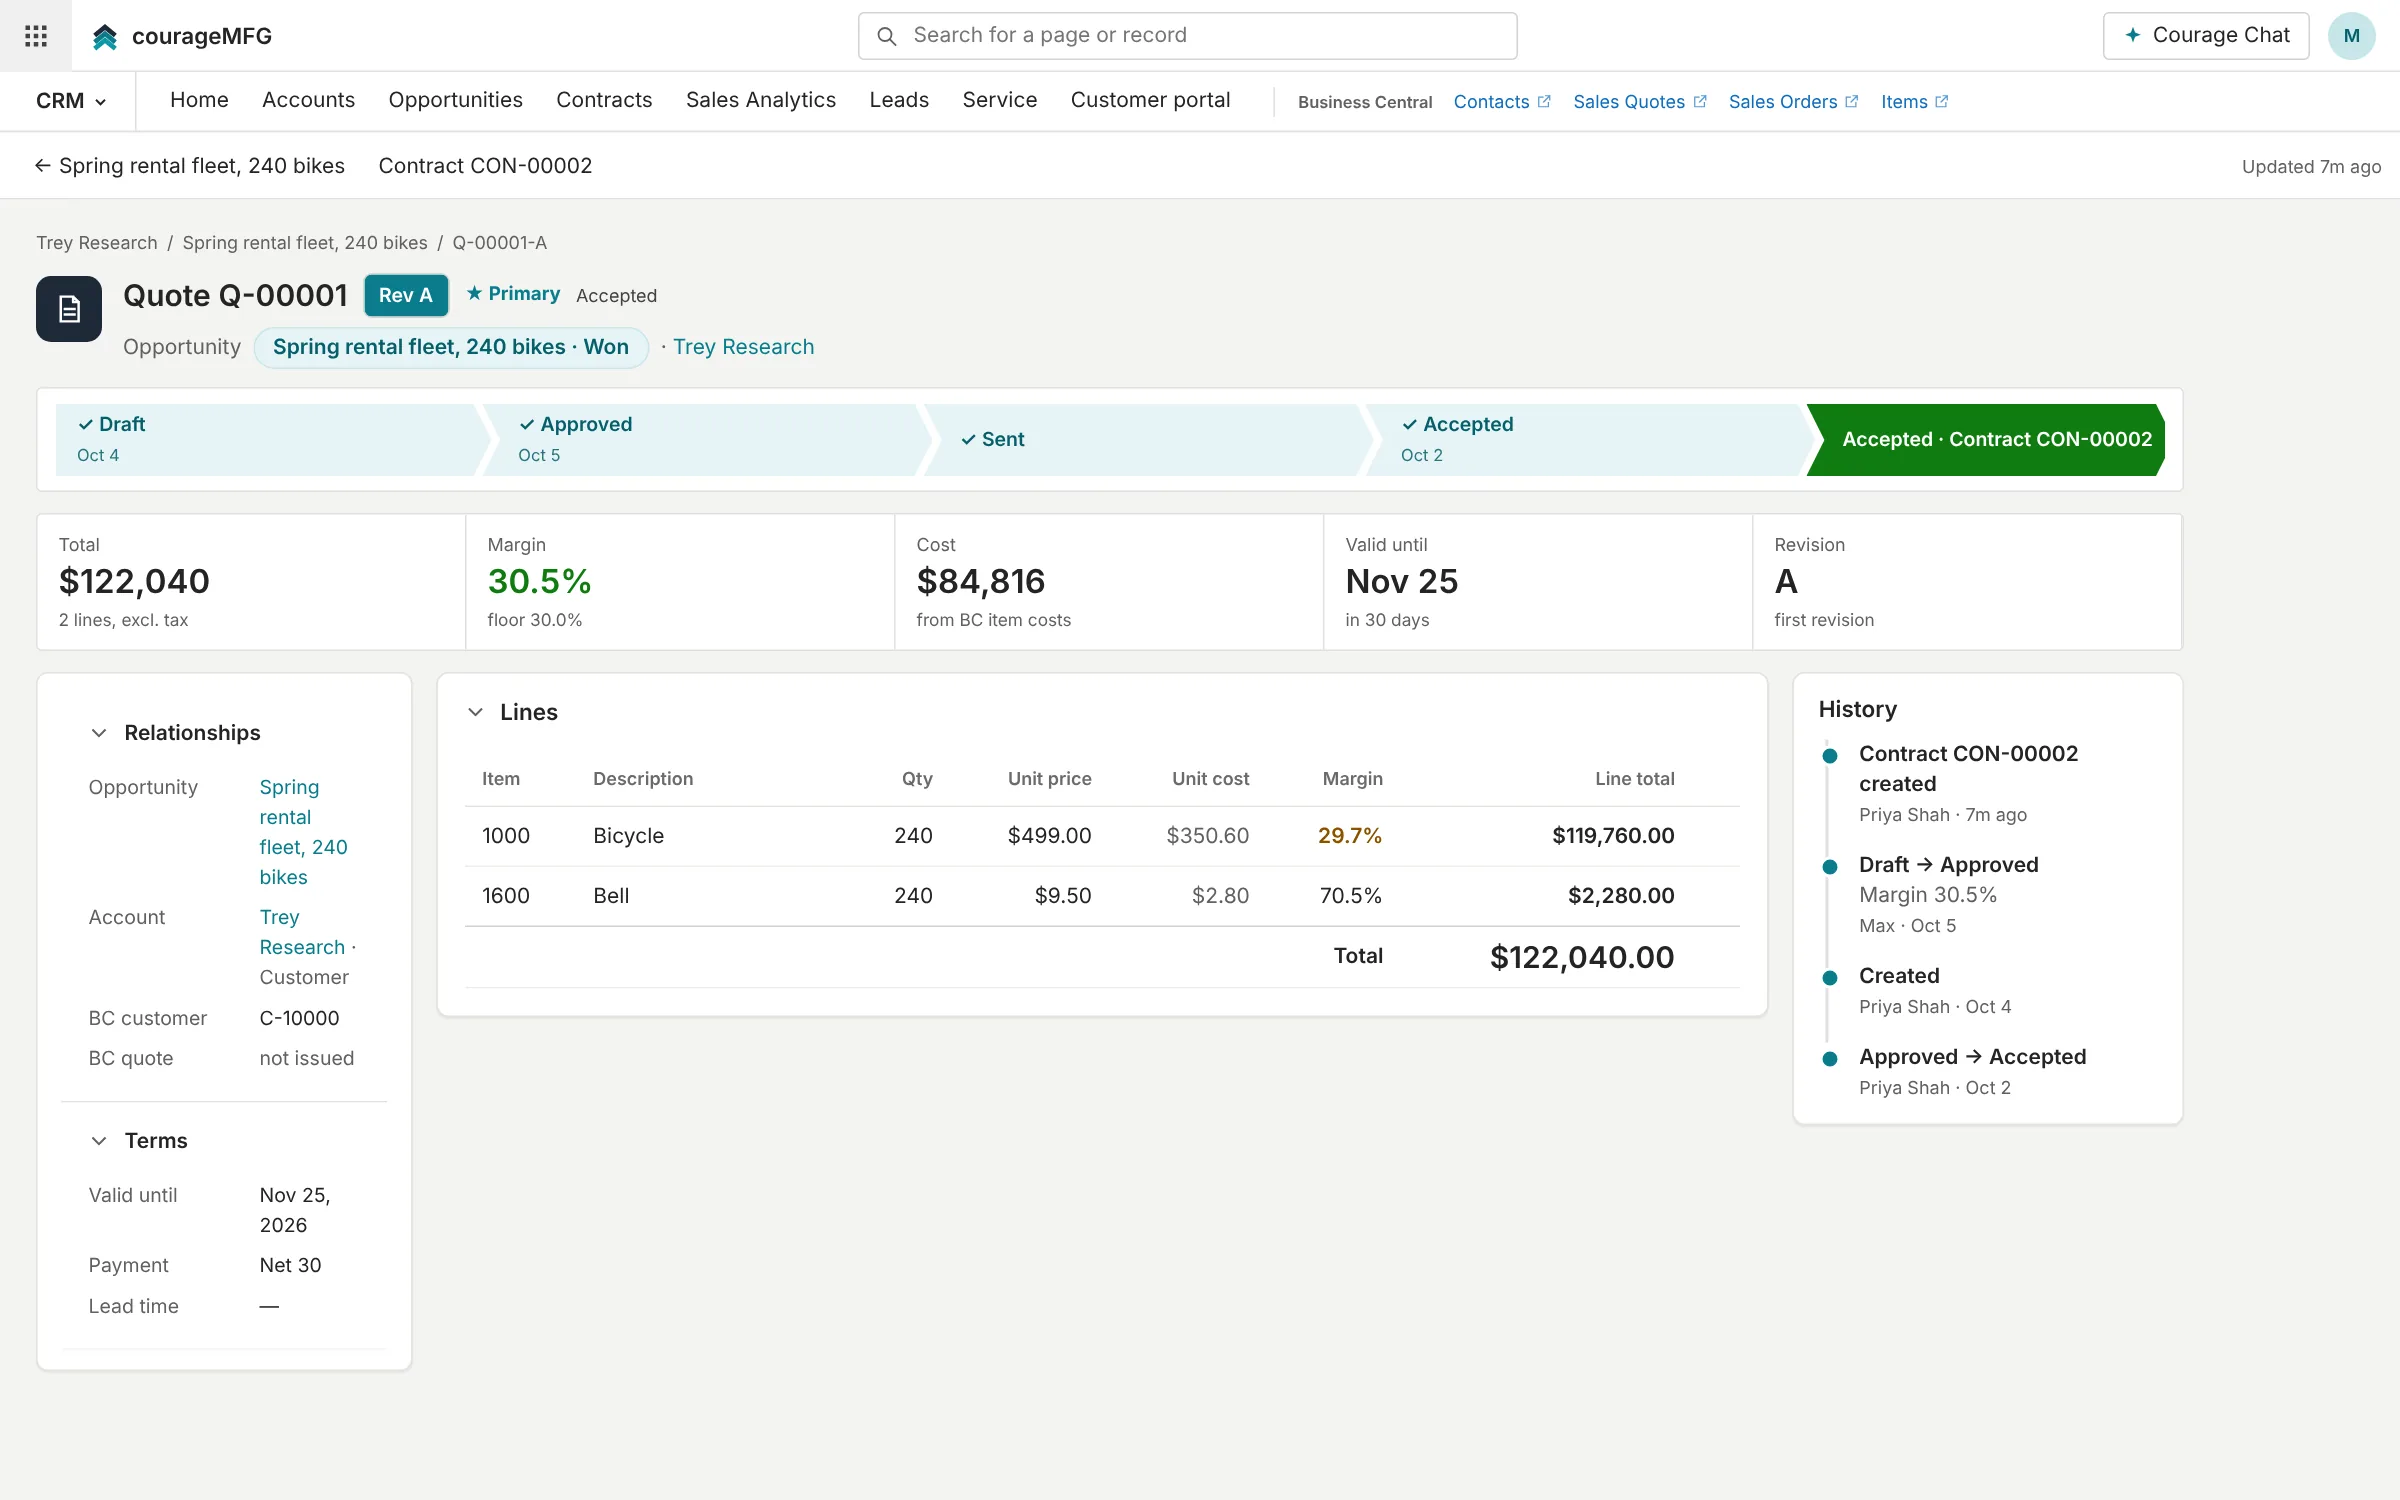The height and width of the screenshot is (1500, 2400).
Task: Focus the search for a page or record field
Action: click(x=1187, y=36)
